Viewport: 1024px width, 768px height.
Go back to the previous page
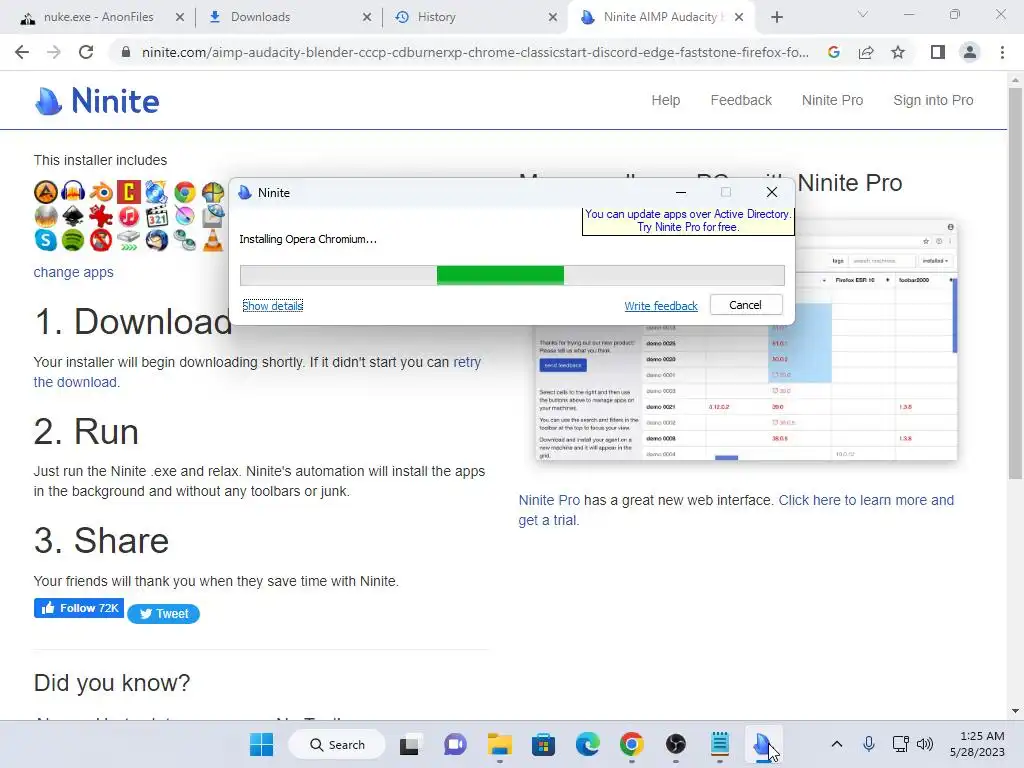22,52
